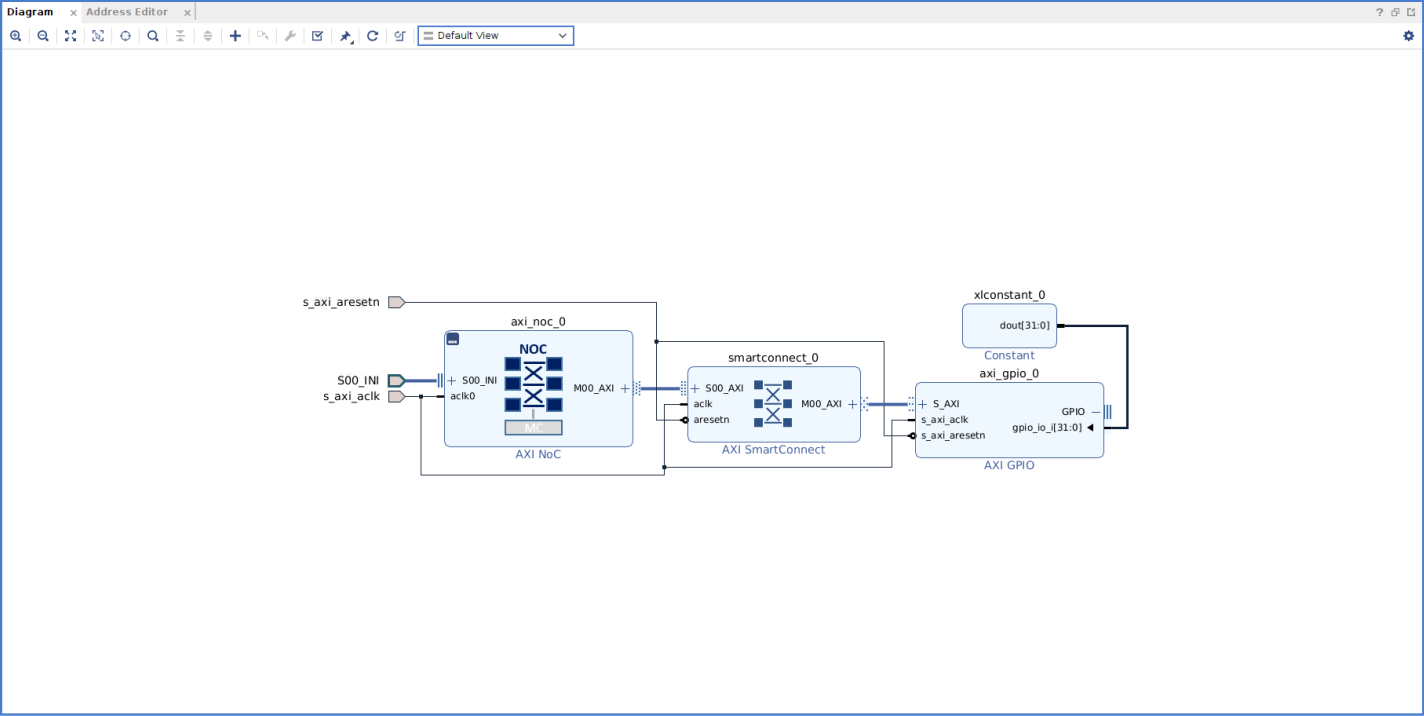Select the Diagram tab
The image size is (1424, 716).
(x=30, y=12)
